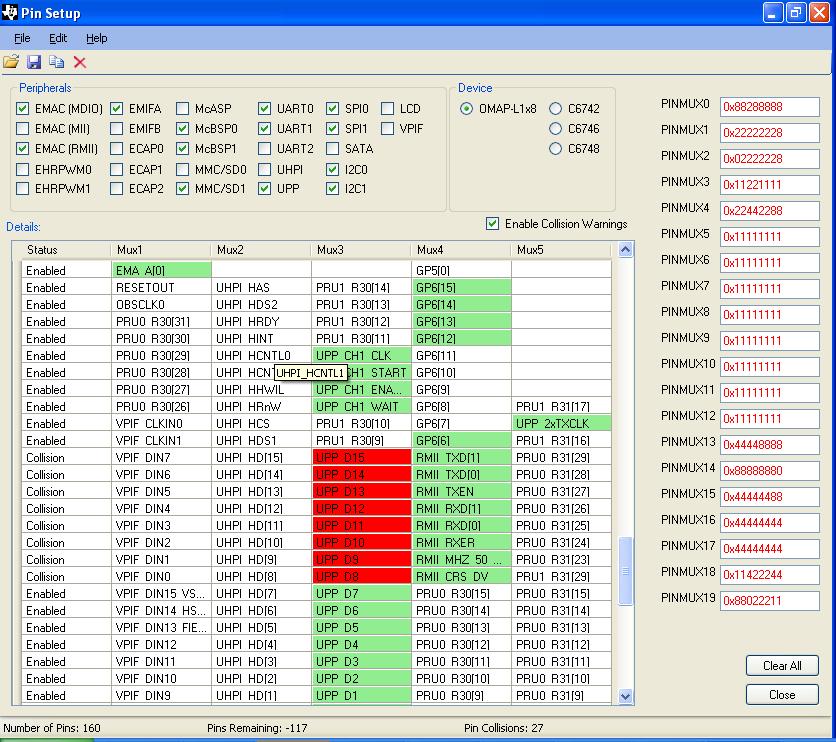
Task: Enable the LCD peripheral checkbox
Action: pyautogui.click(x=388, y=109)
